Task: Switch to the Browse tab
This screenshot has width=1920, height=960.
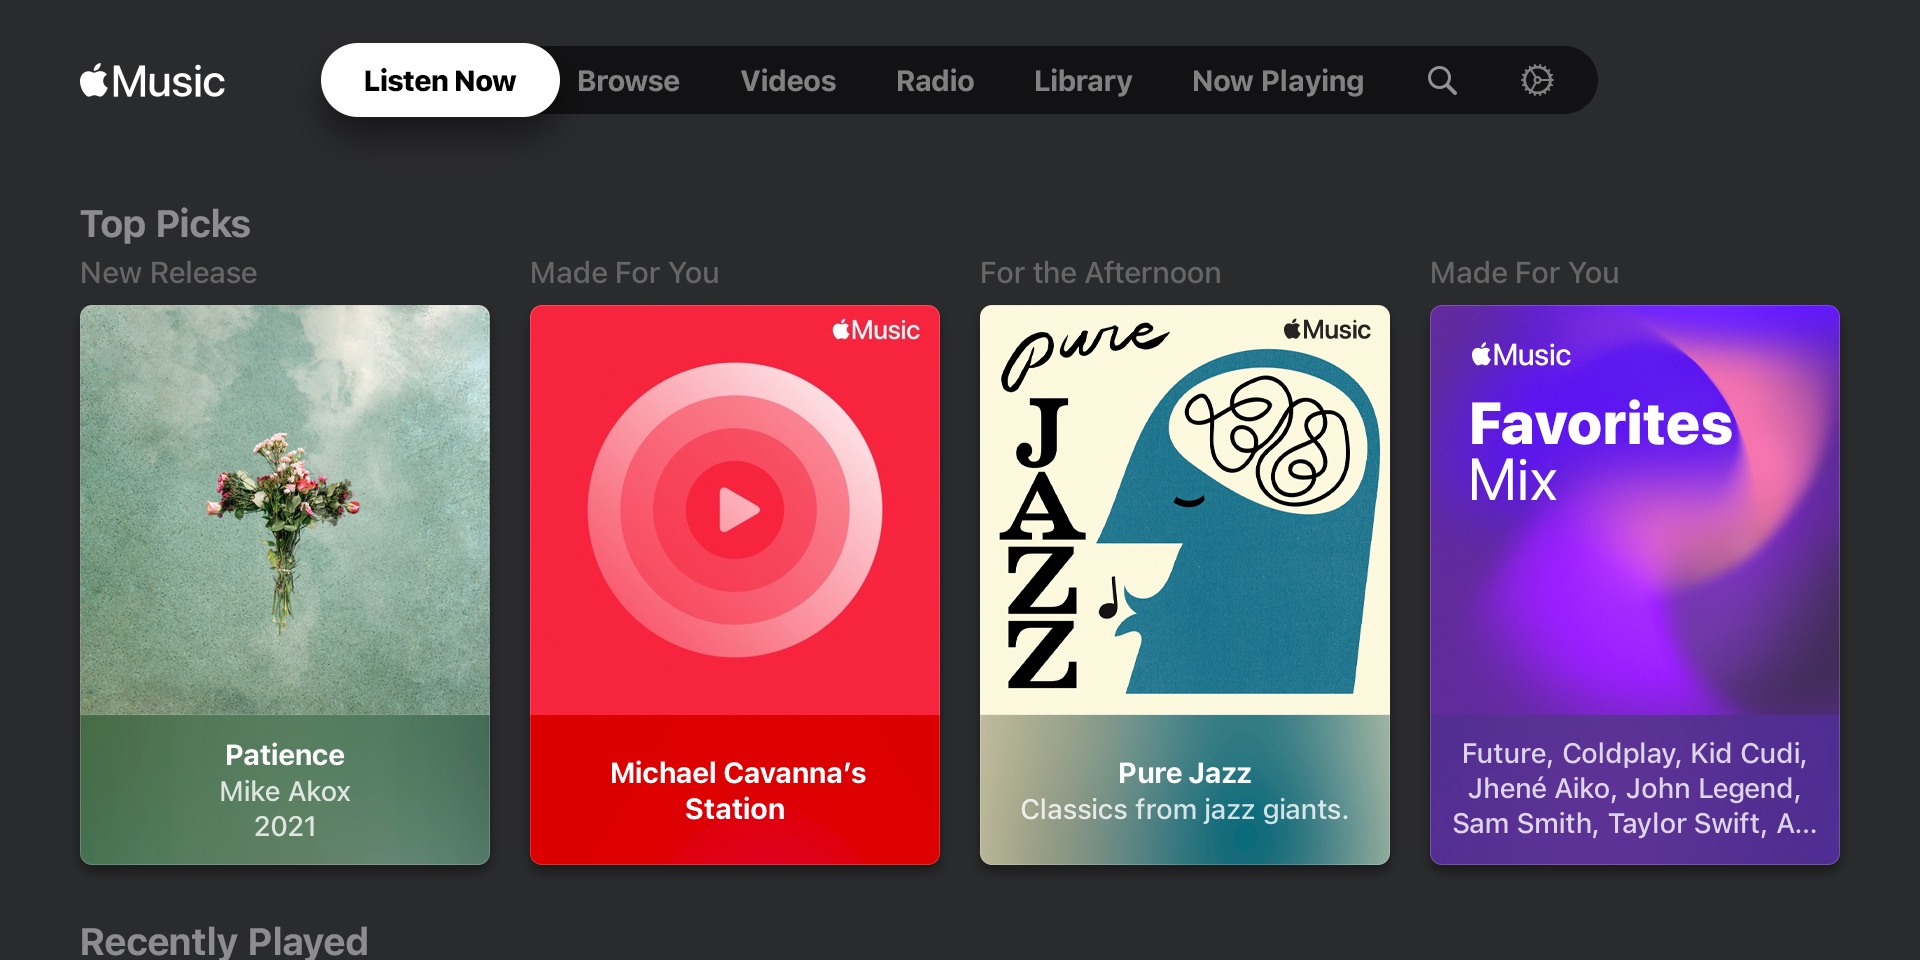Action: [628, 81]
